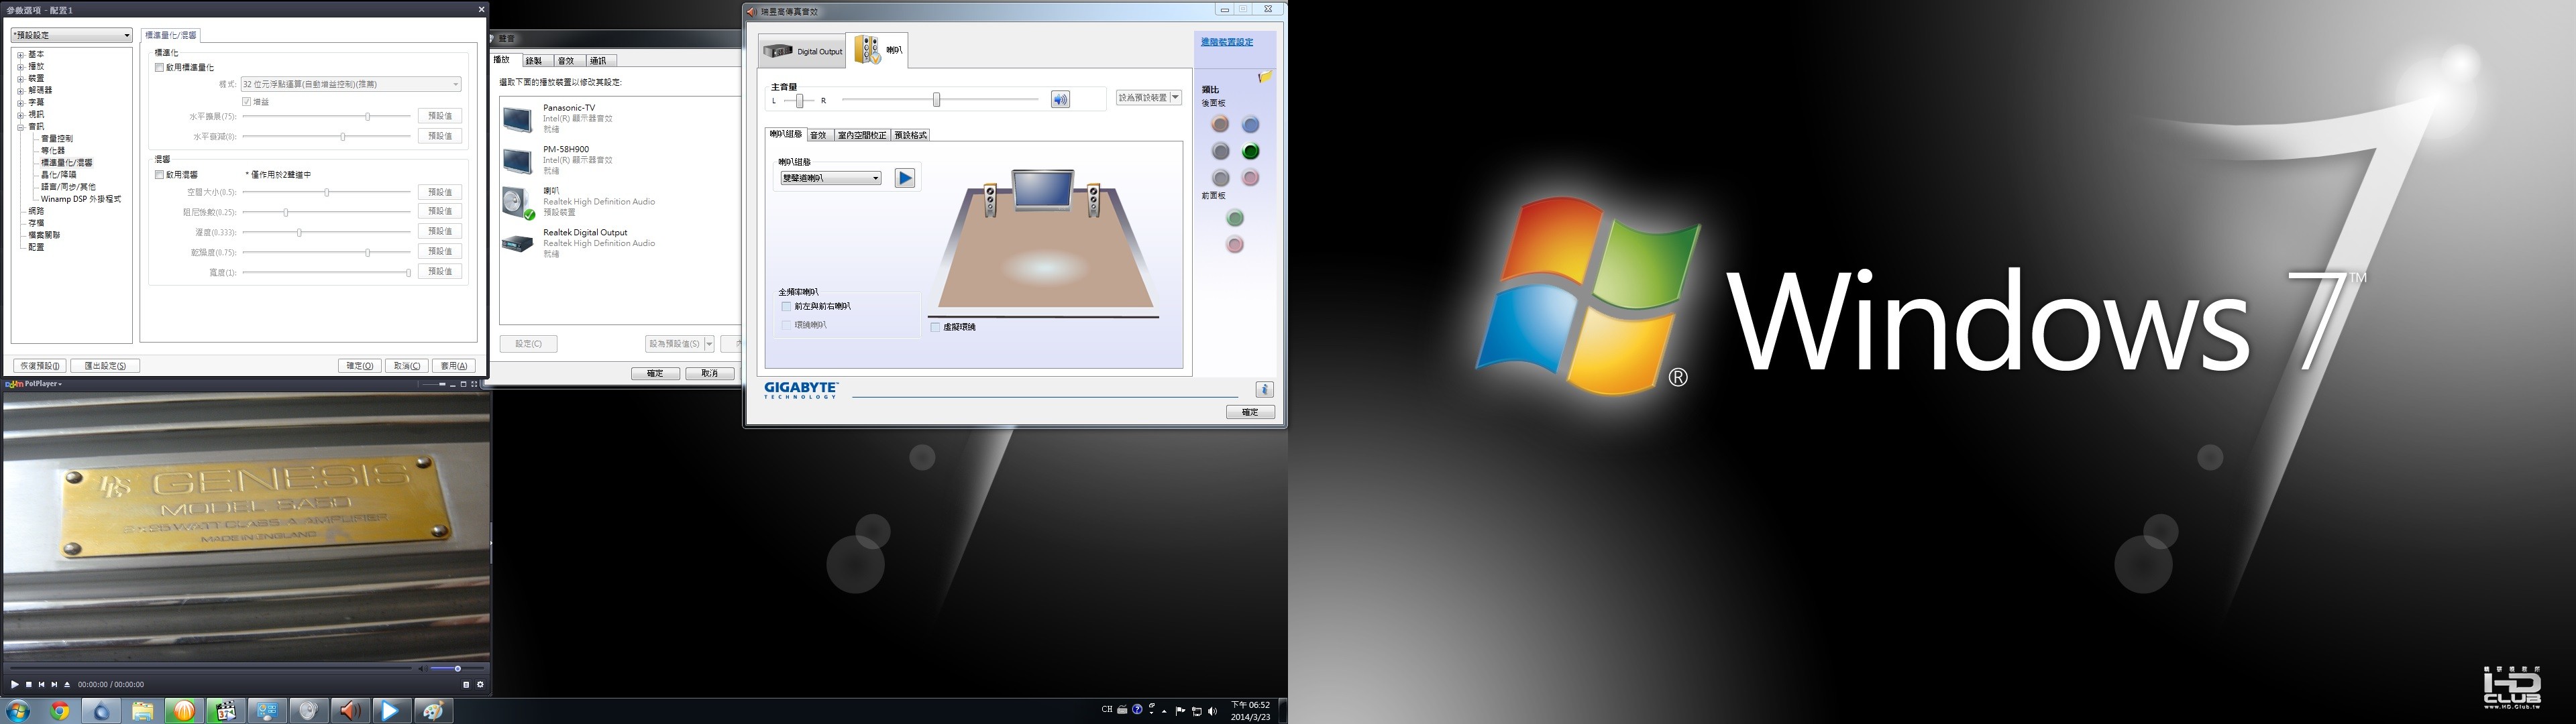2576x724 pixels.
Task: Click the orange rear panel jack
Action: [1220, 125]
